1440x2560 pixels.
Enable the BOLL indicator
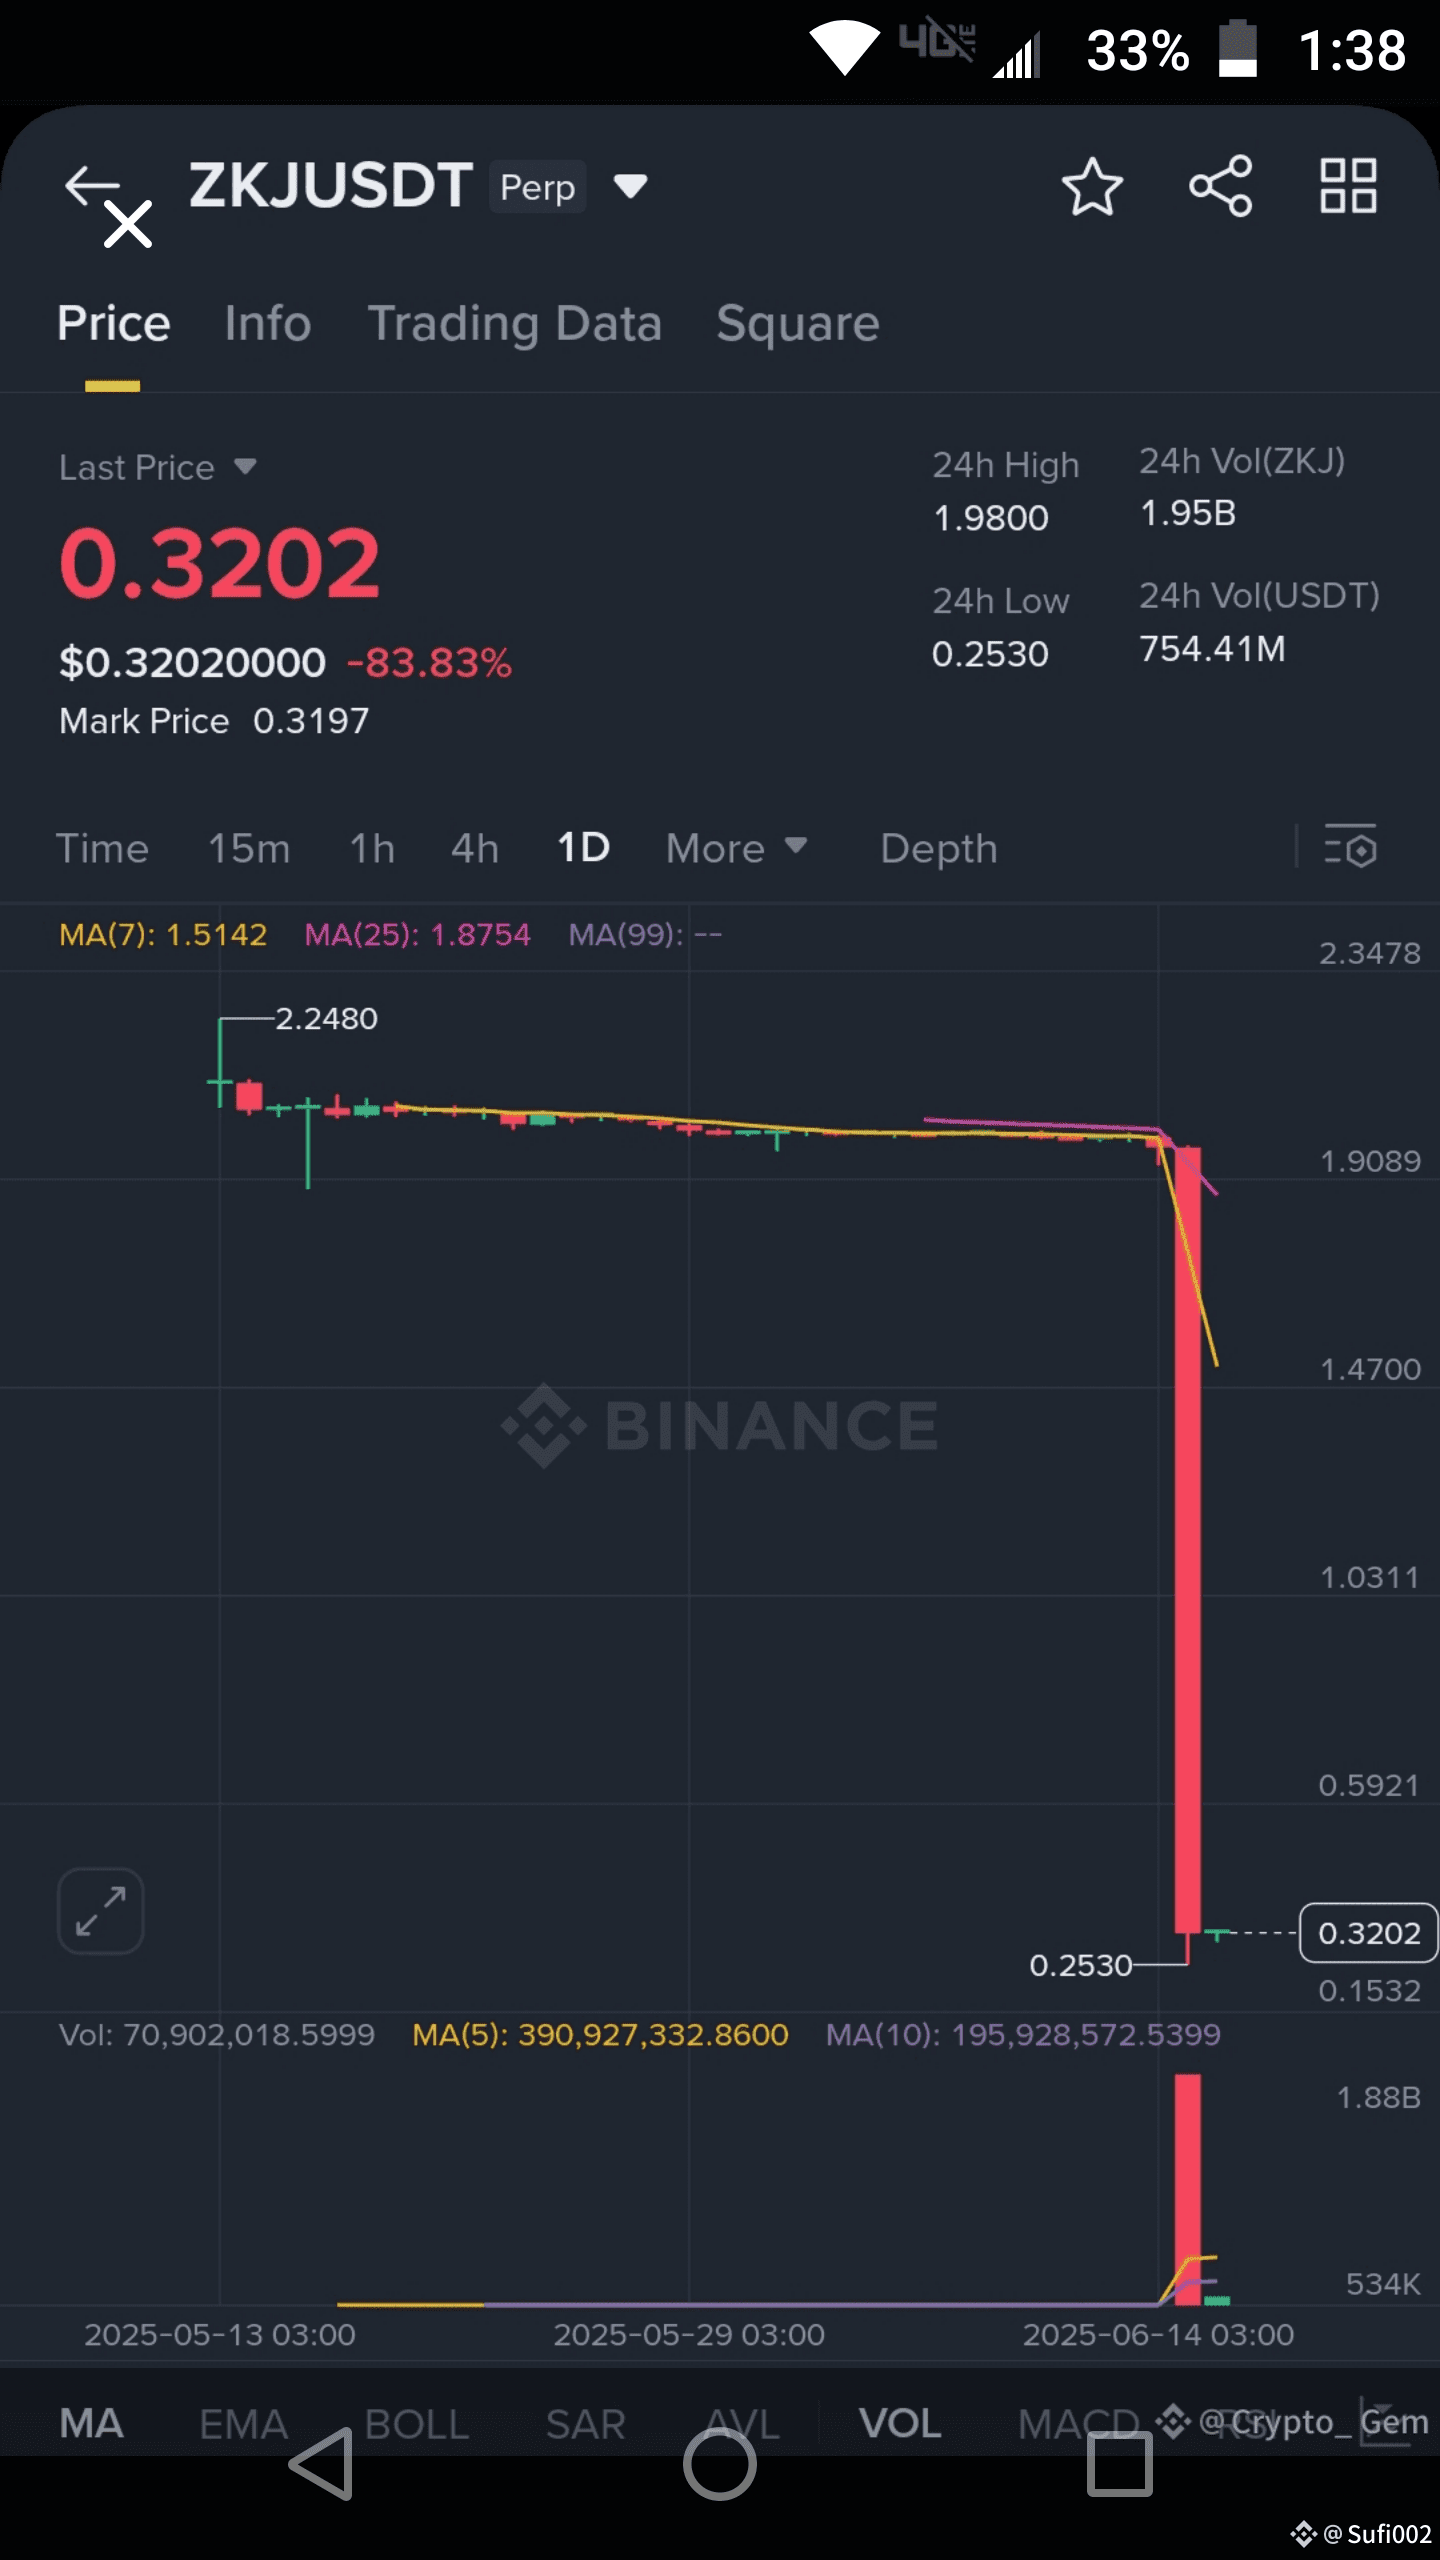coord(417,2424)
